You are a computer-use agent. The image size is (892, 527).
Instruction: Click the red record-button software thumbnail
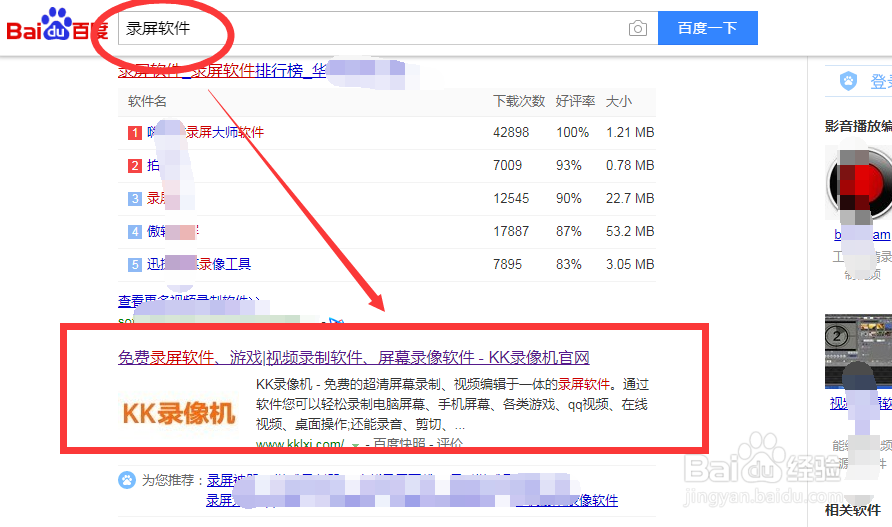pos(858,183)
